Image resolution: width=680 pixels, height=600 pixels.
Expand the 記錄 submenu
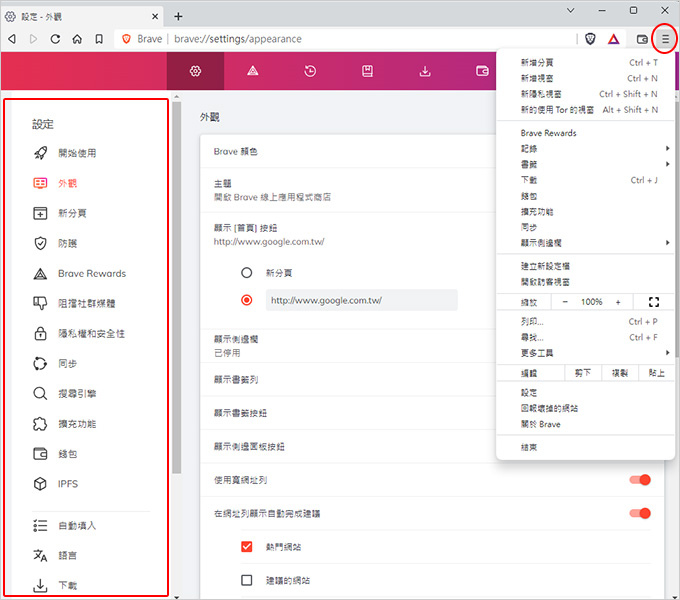585,149
